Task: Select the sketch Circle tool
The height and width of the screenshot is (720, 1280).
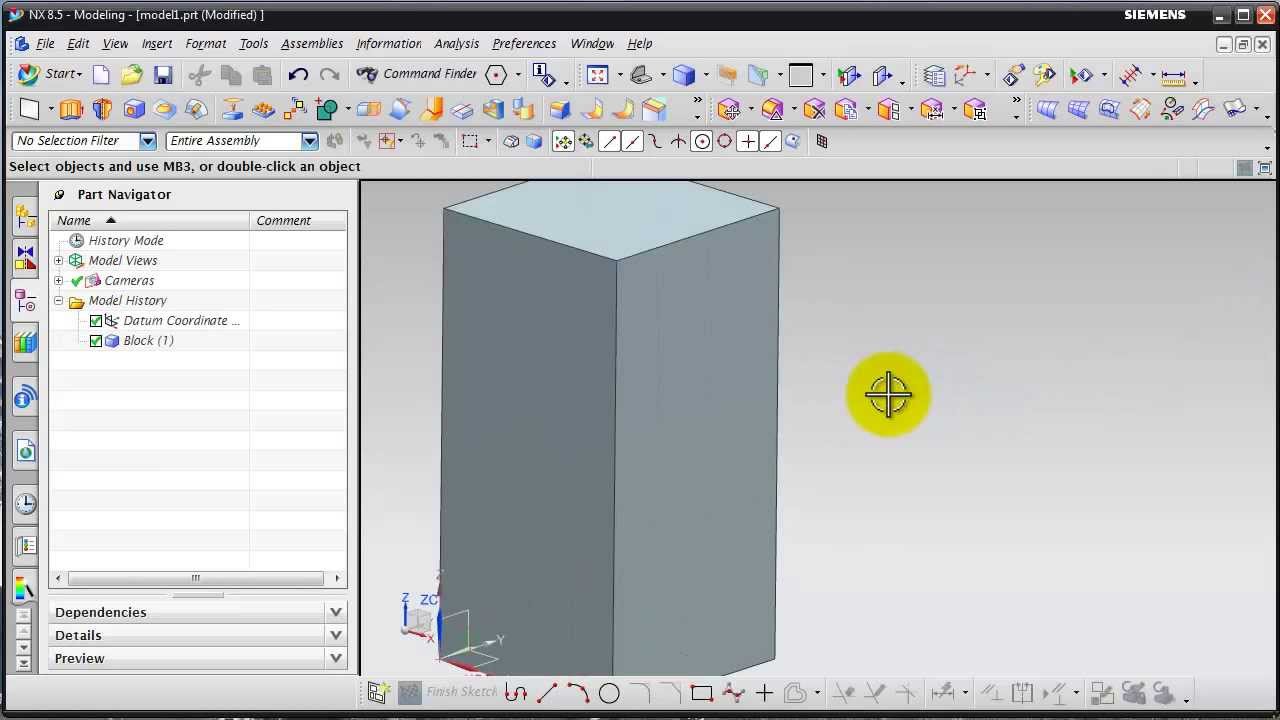Action: pyautogui.click(x=609, y=692)
